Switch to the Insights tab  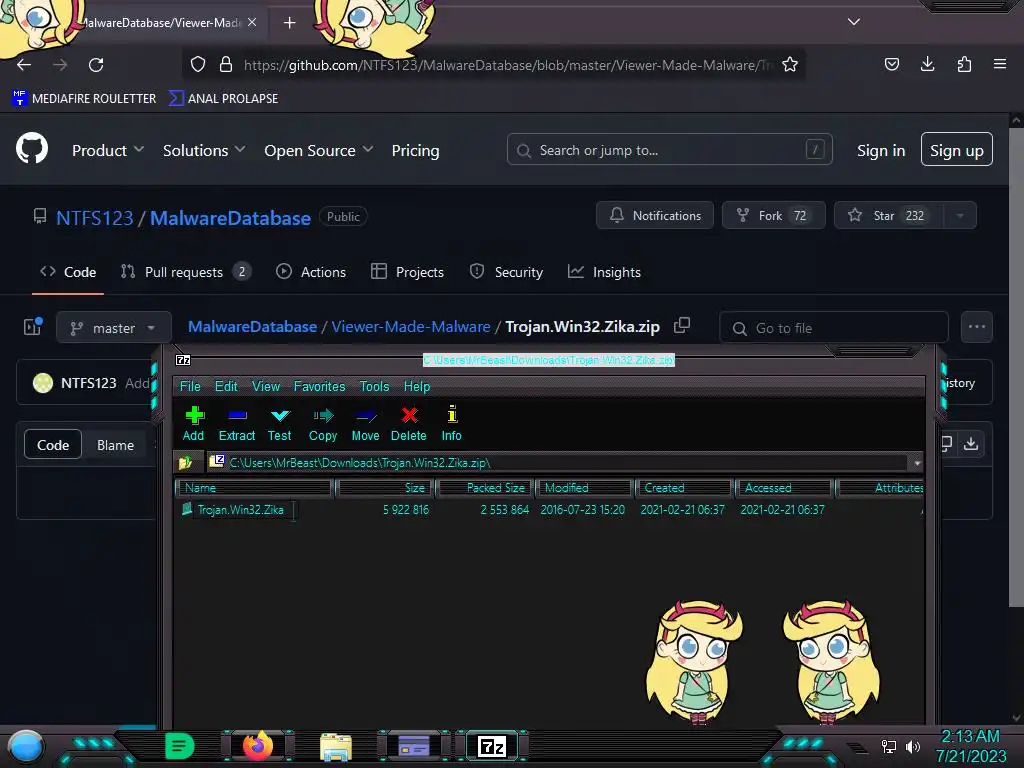(x=604, y=272)
